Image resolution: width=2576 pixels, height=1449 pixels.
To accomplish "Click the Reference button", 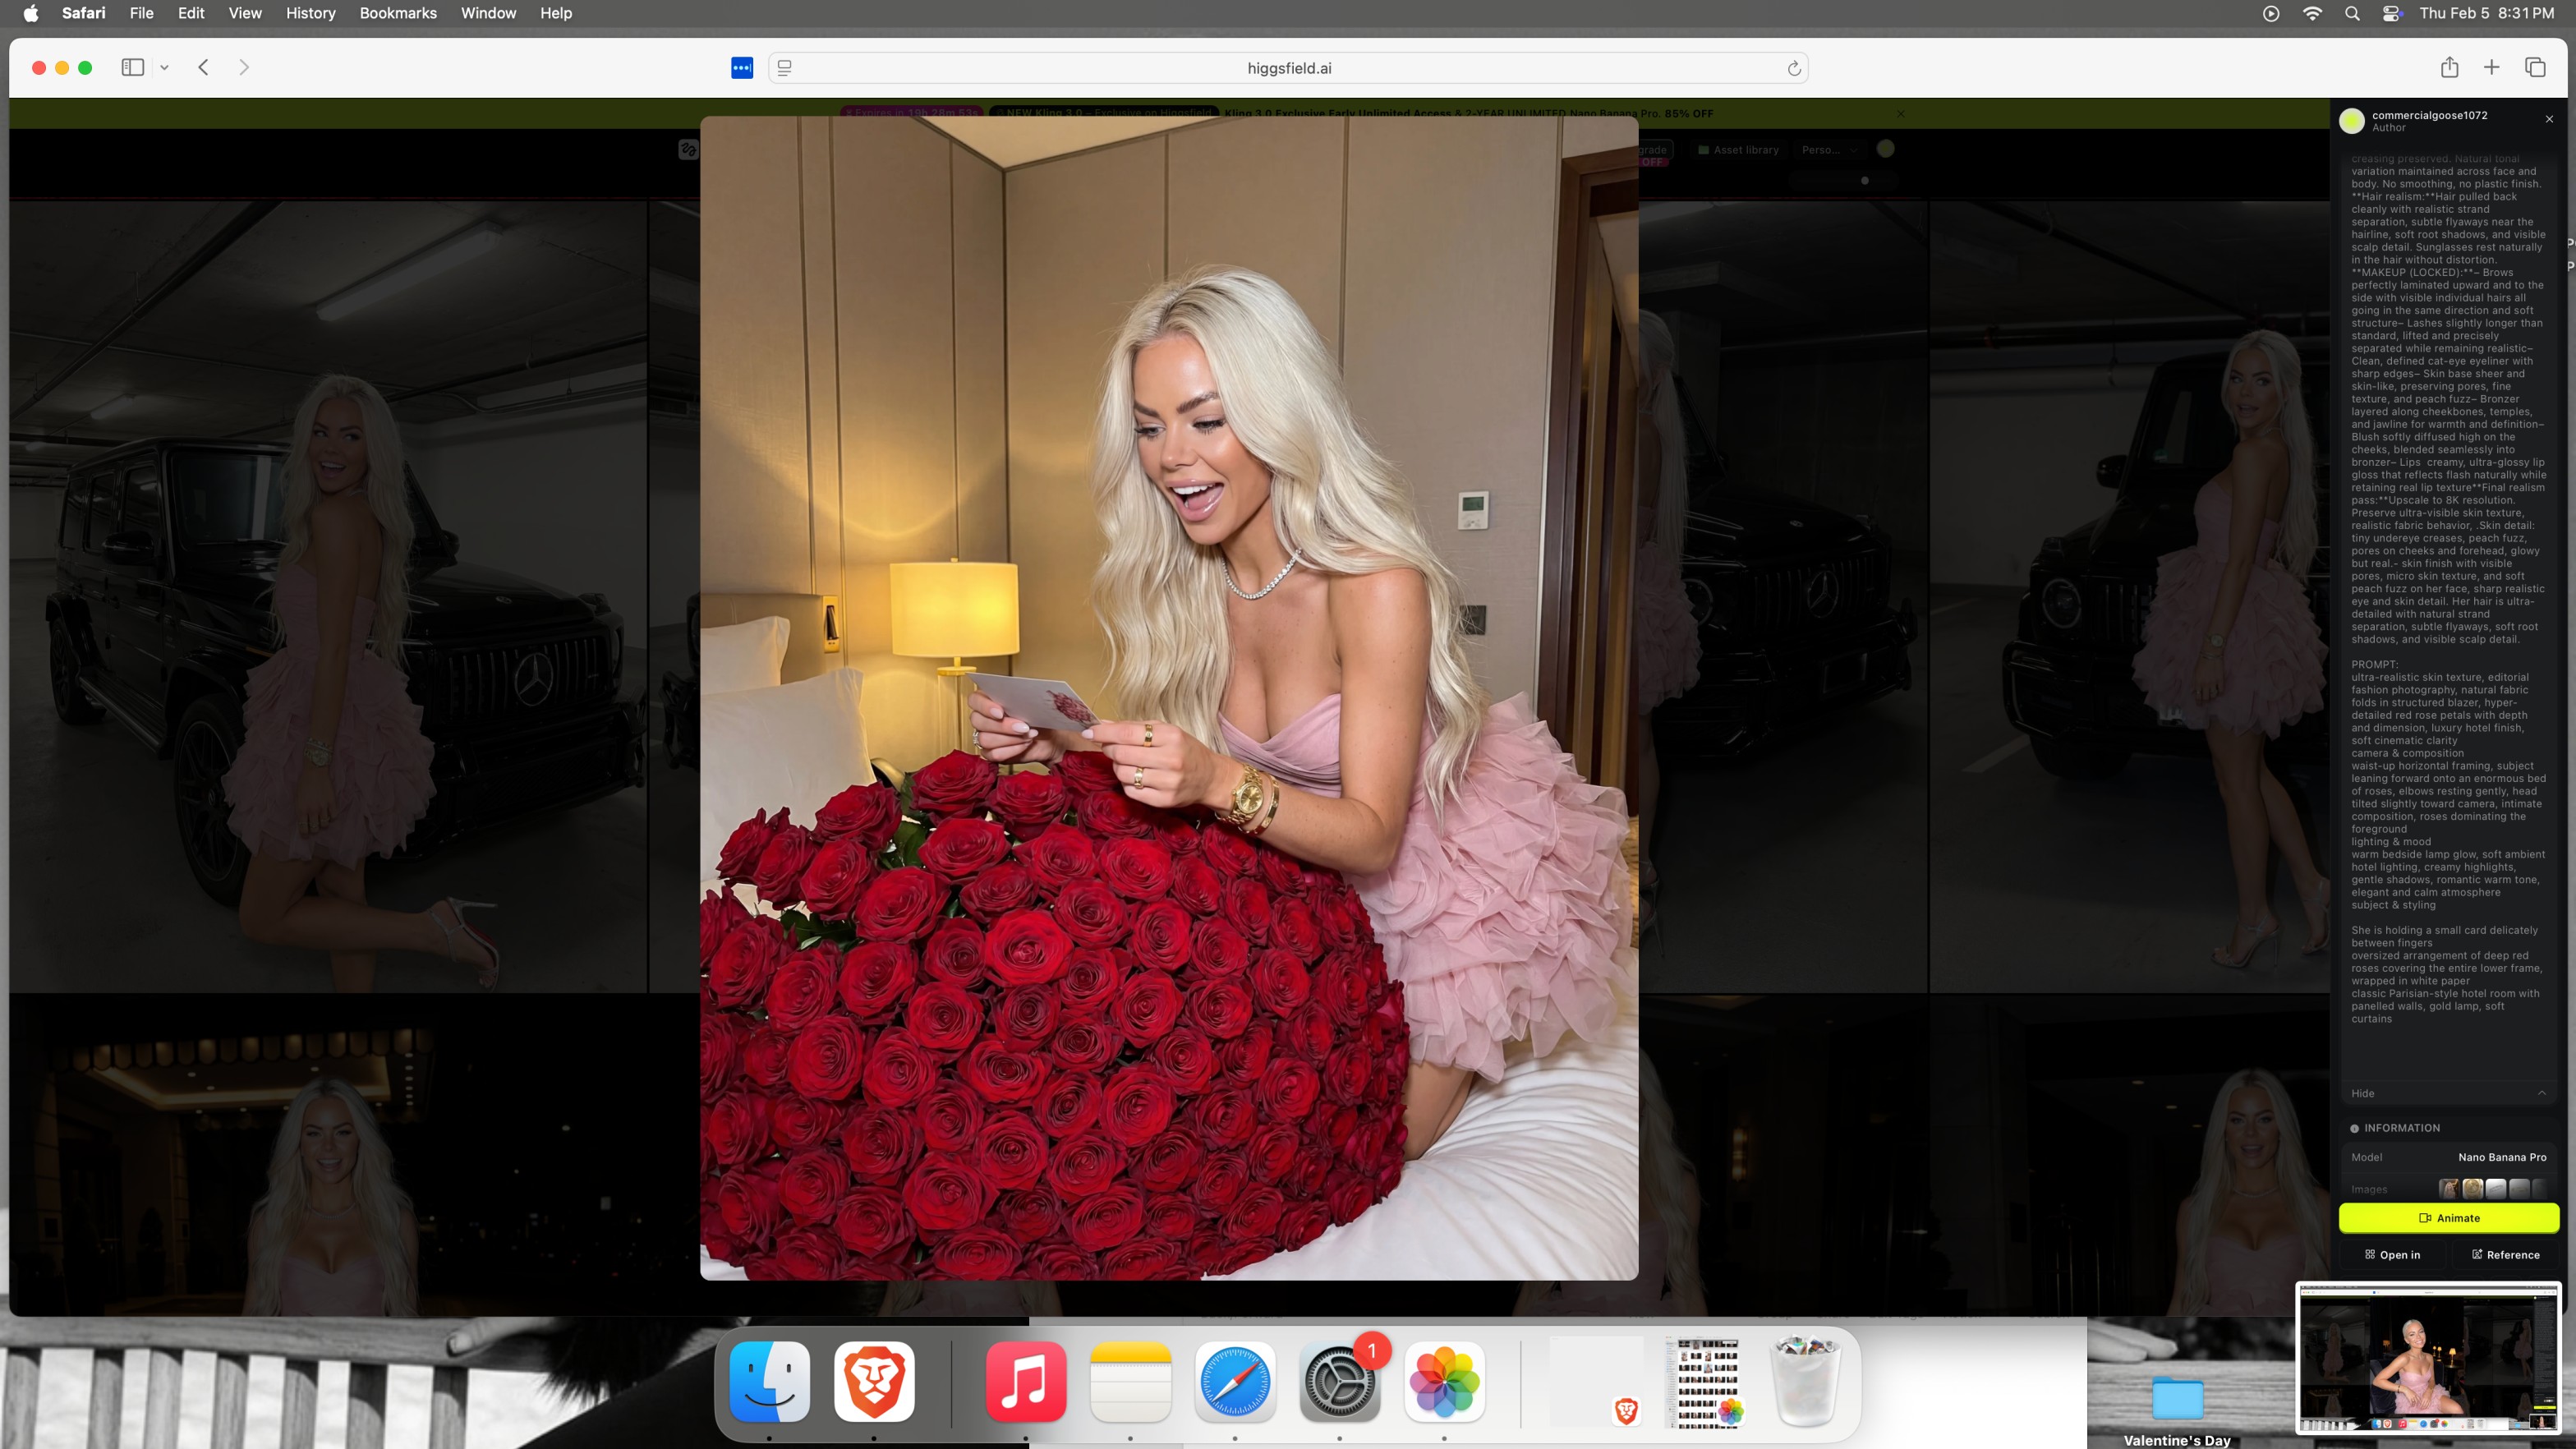I will pyautogui.click(x=2505, y=1254).
